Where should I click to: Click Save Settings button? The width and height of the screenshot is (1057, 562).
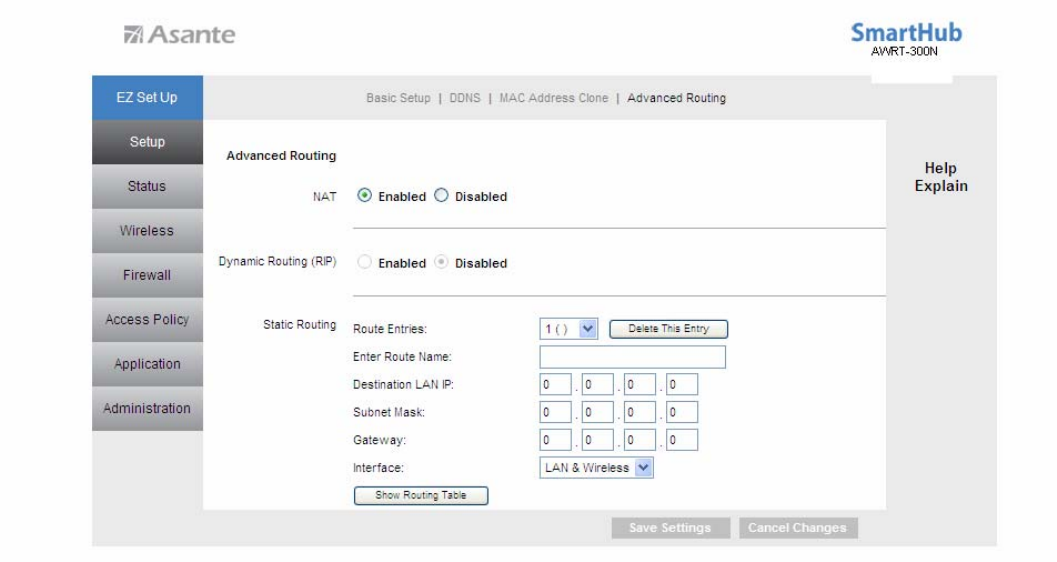(670, 528)
